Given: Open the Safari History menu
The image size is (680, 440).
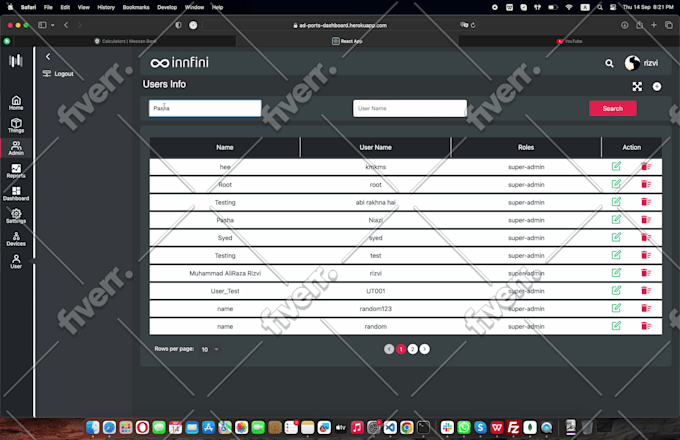Looking at the screenshot, I should click(x=106, y=7).
